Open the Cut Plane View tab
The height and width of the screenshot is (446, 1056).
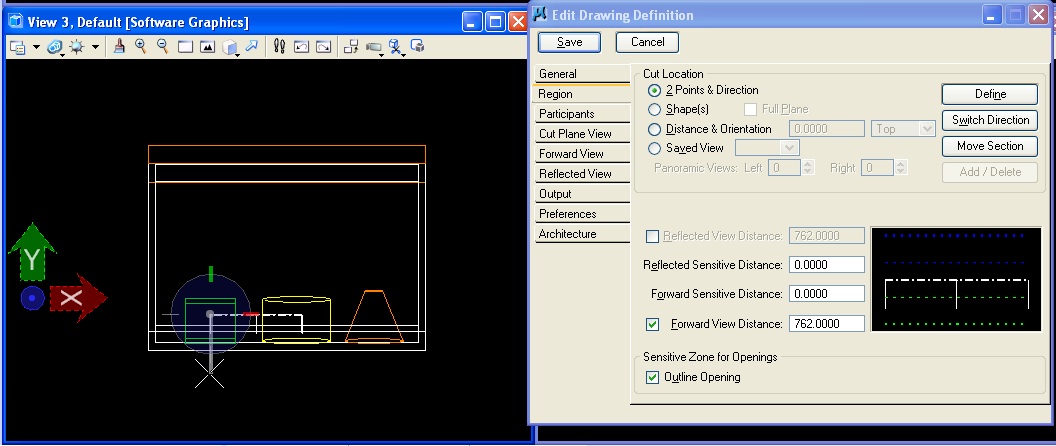coord(581,134)
